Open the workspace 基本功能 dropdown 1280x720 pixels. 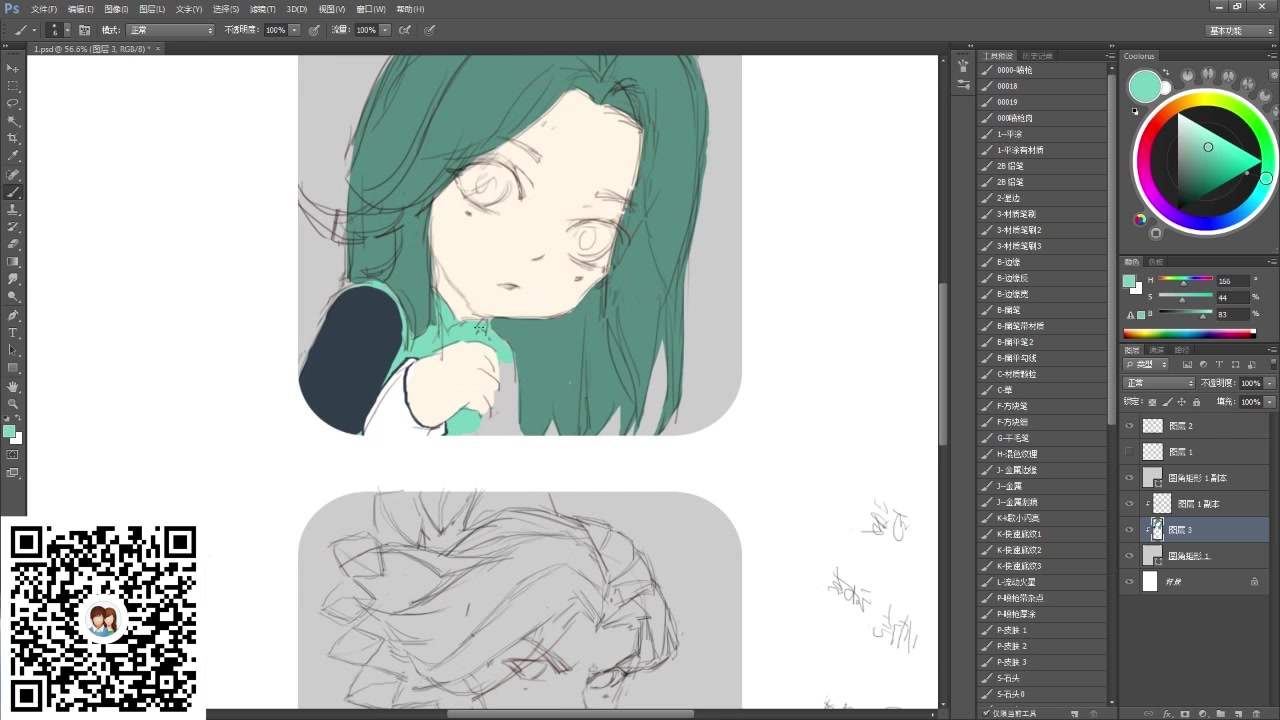coord(1240,30)
